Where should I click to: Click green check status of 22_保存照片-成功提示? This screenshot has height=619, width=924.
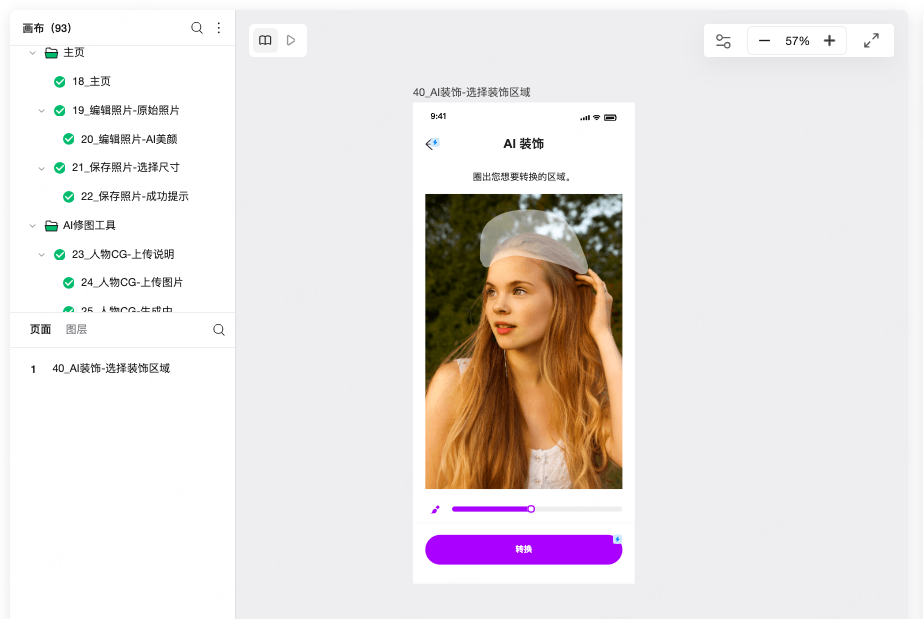click(68, 196)
